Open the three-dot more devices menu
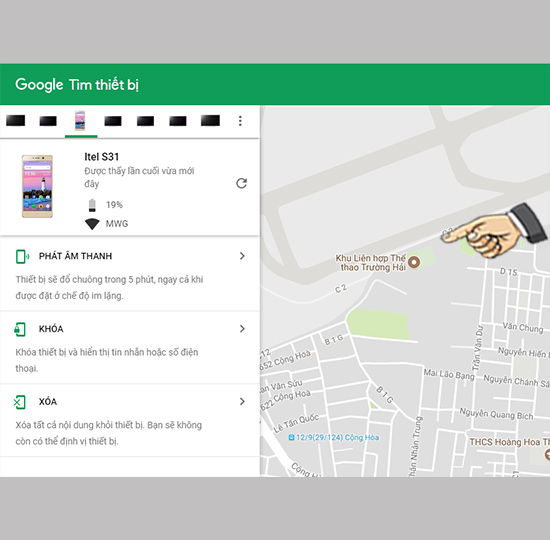The width and height of the screenshot is (550, 540). [x=240, y=121]
